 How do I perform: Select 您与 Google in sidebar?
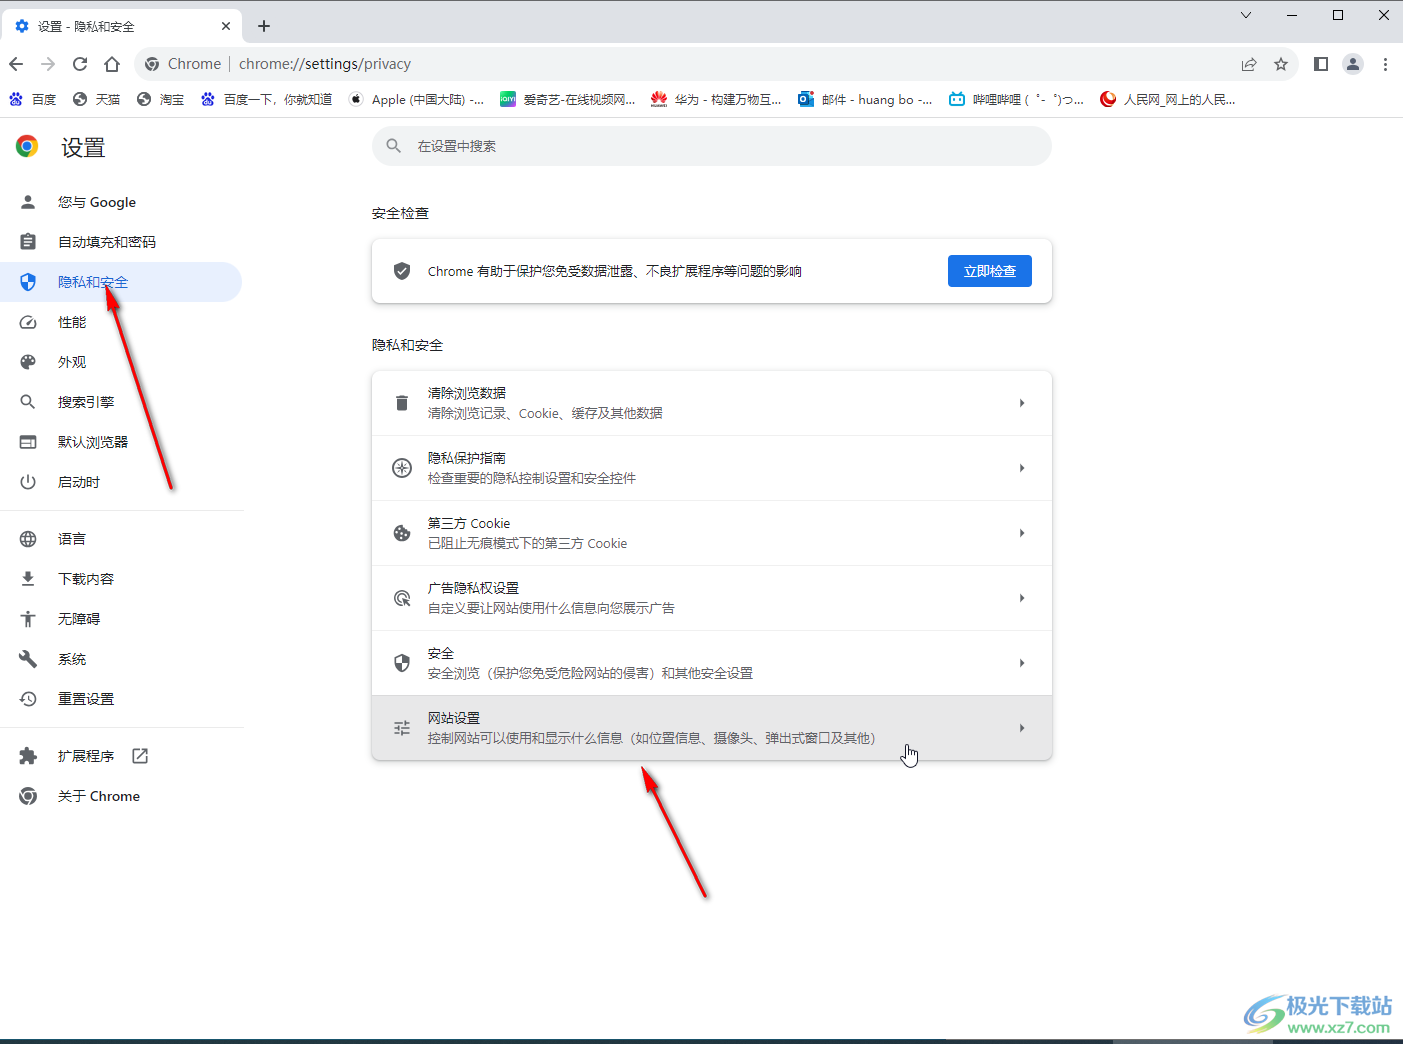click(x=121, y=202)
